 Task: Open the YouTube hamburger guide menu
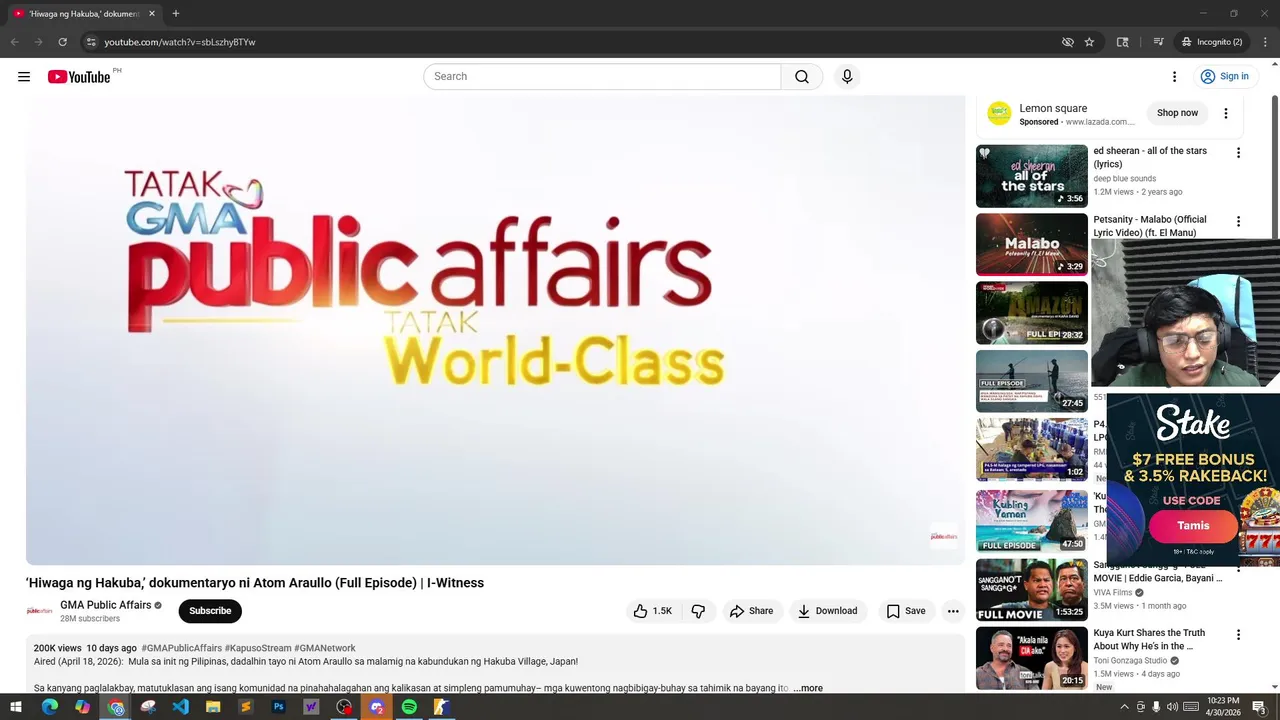click(24, 77)
